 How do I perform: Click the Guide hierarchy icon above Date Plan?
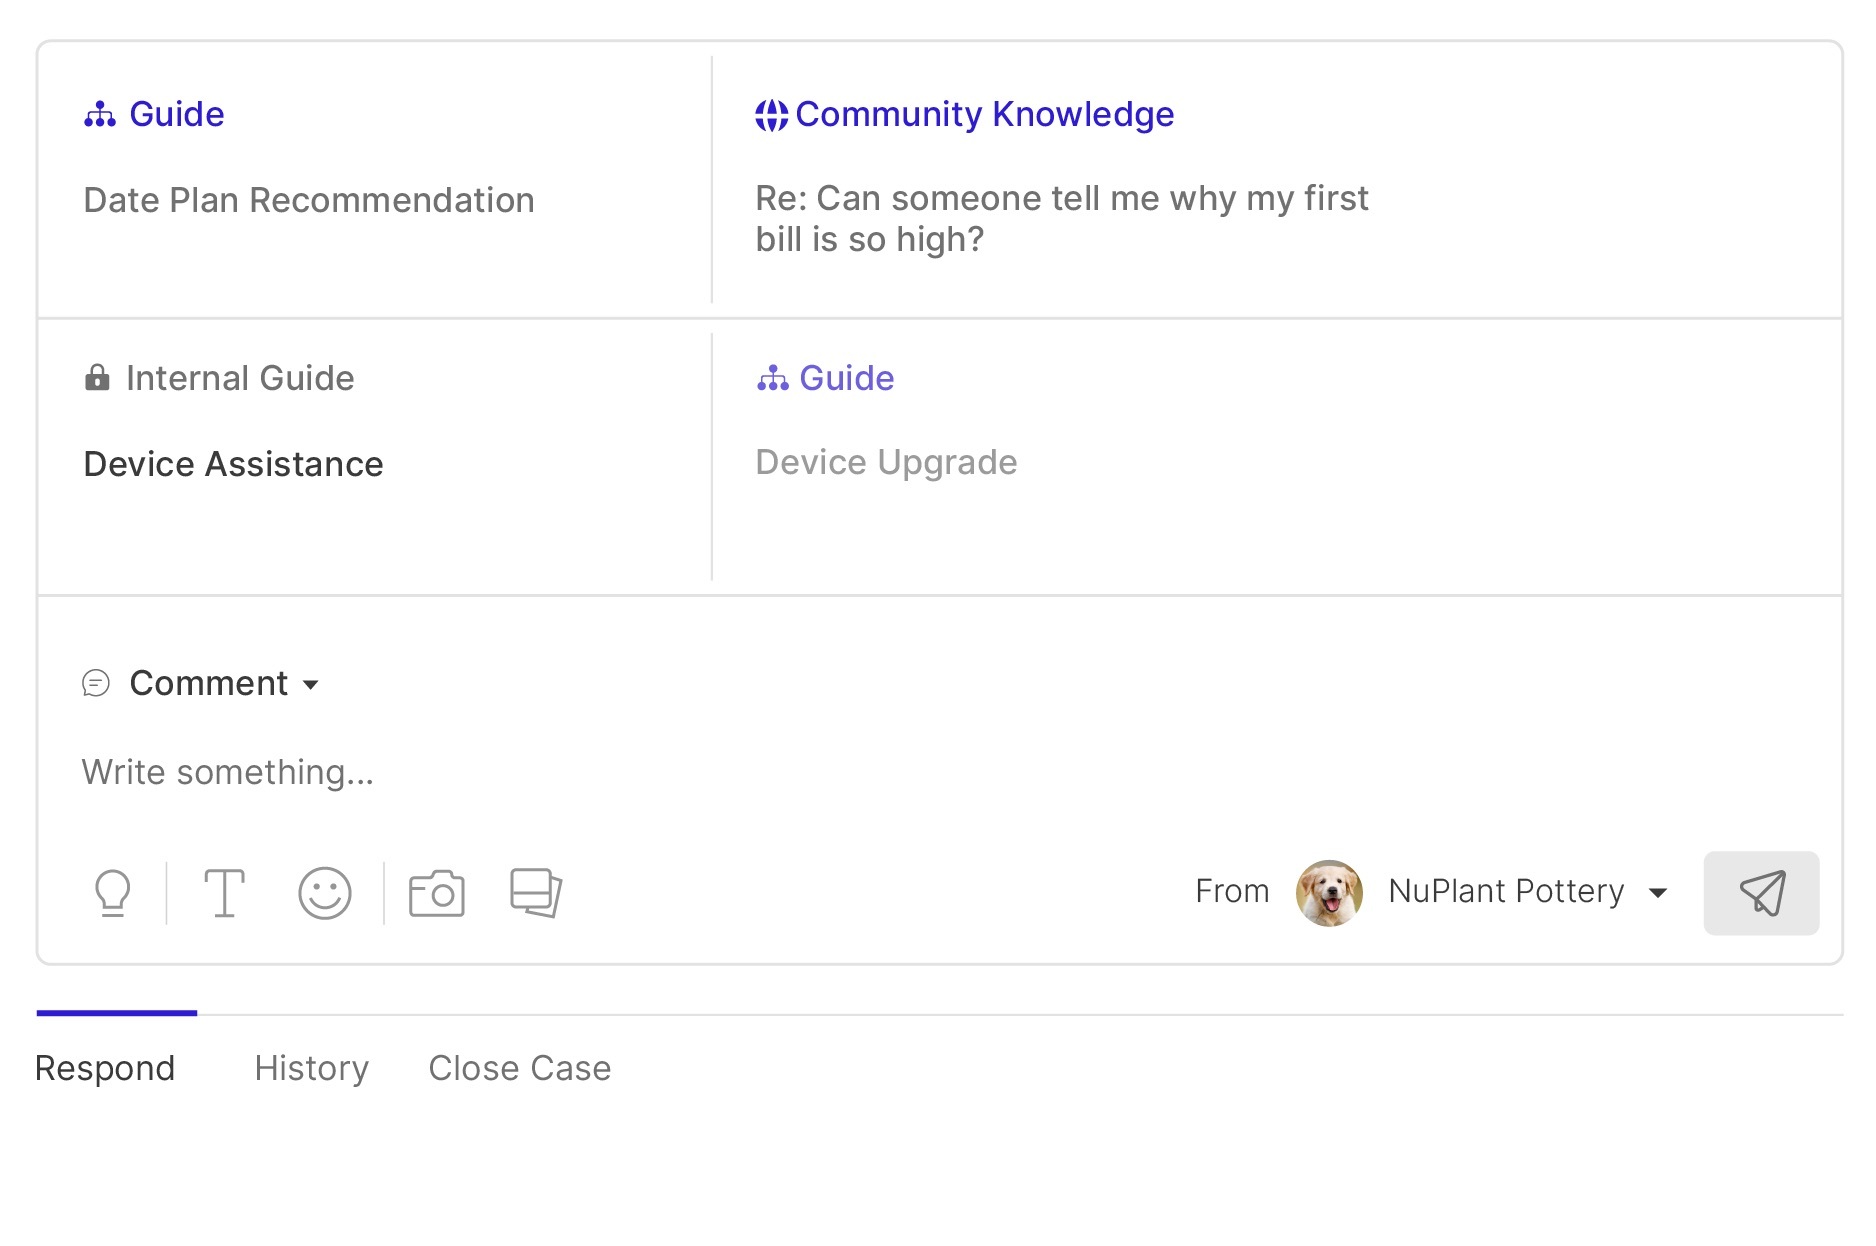(100, 115)
